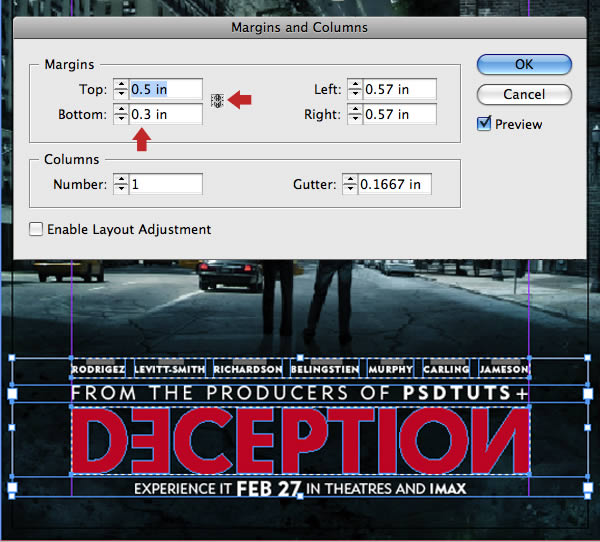Click the Top margin stepper arrows

tap(121, 89)
